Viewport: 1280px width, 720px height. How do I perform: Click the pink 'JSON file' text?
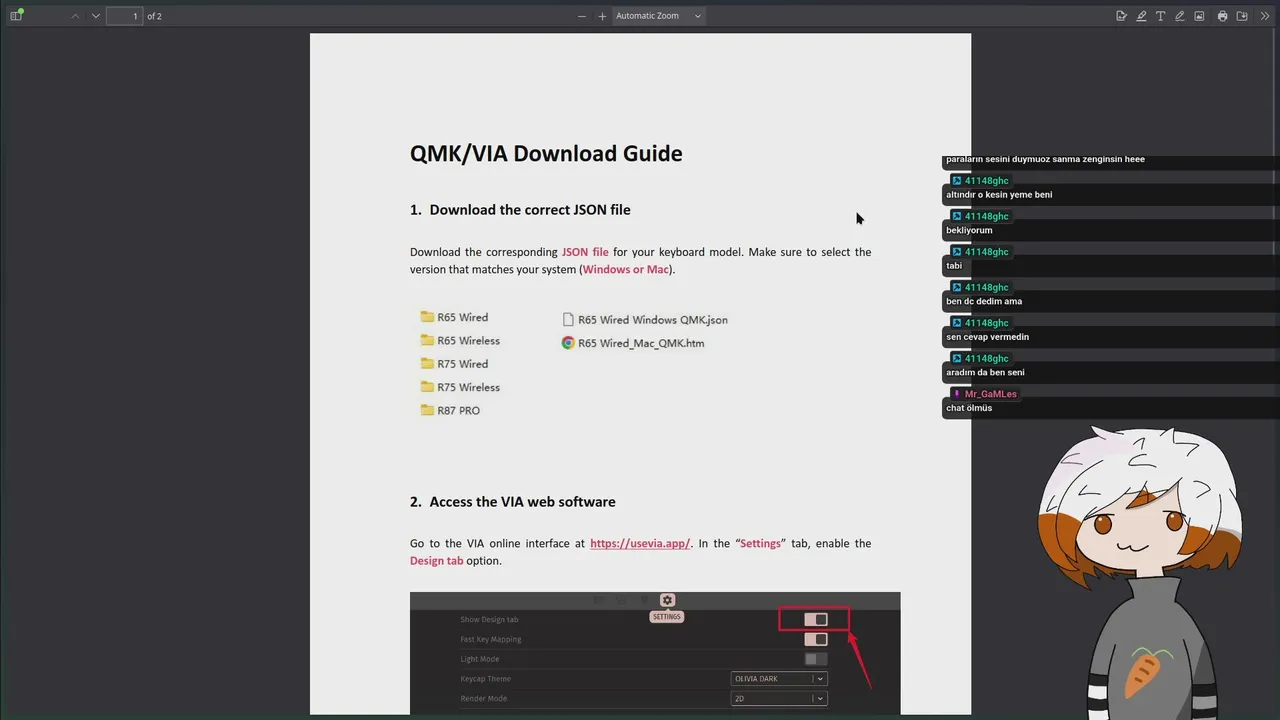coord(585,252)
